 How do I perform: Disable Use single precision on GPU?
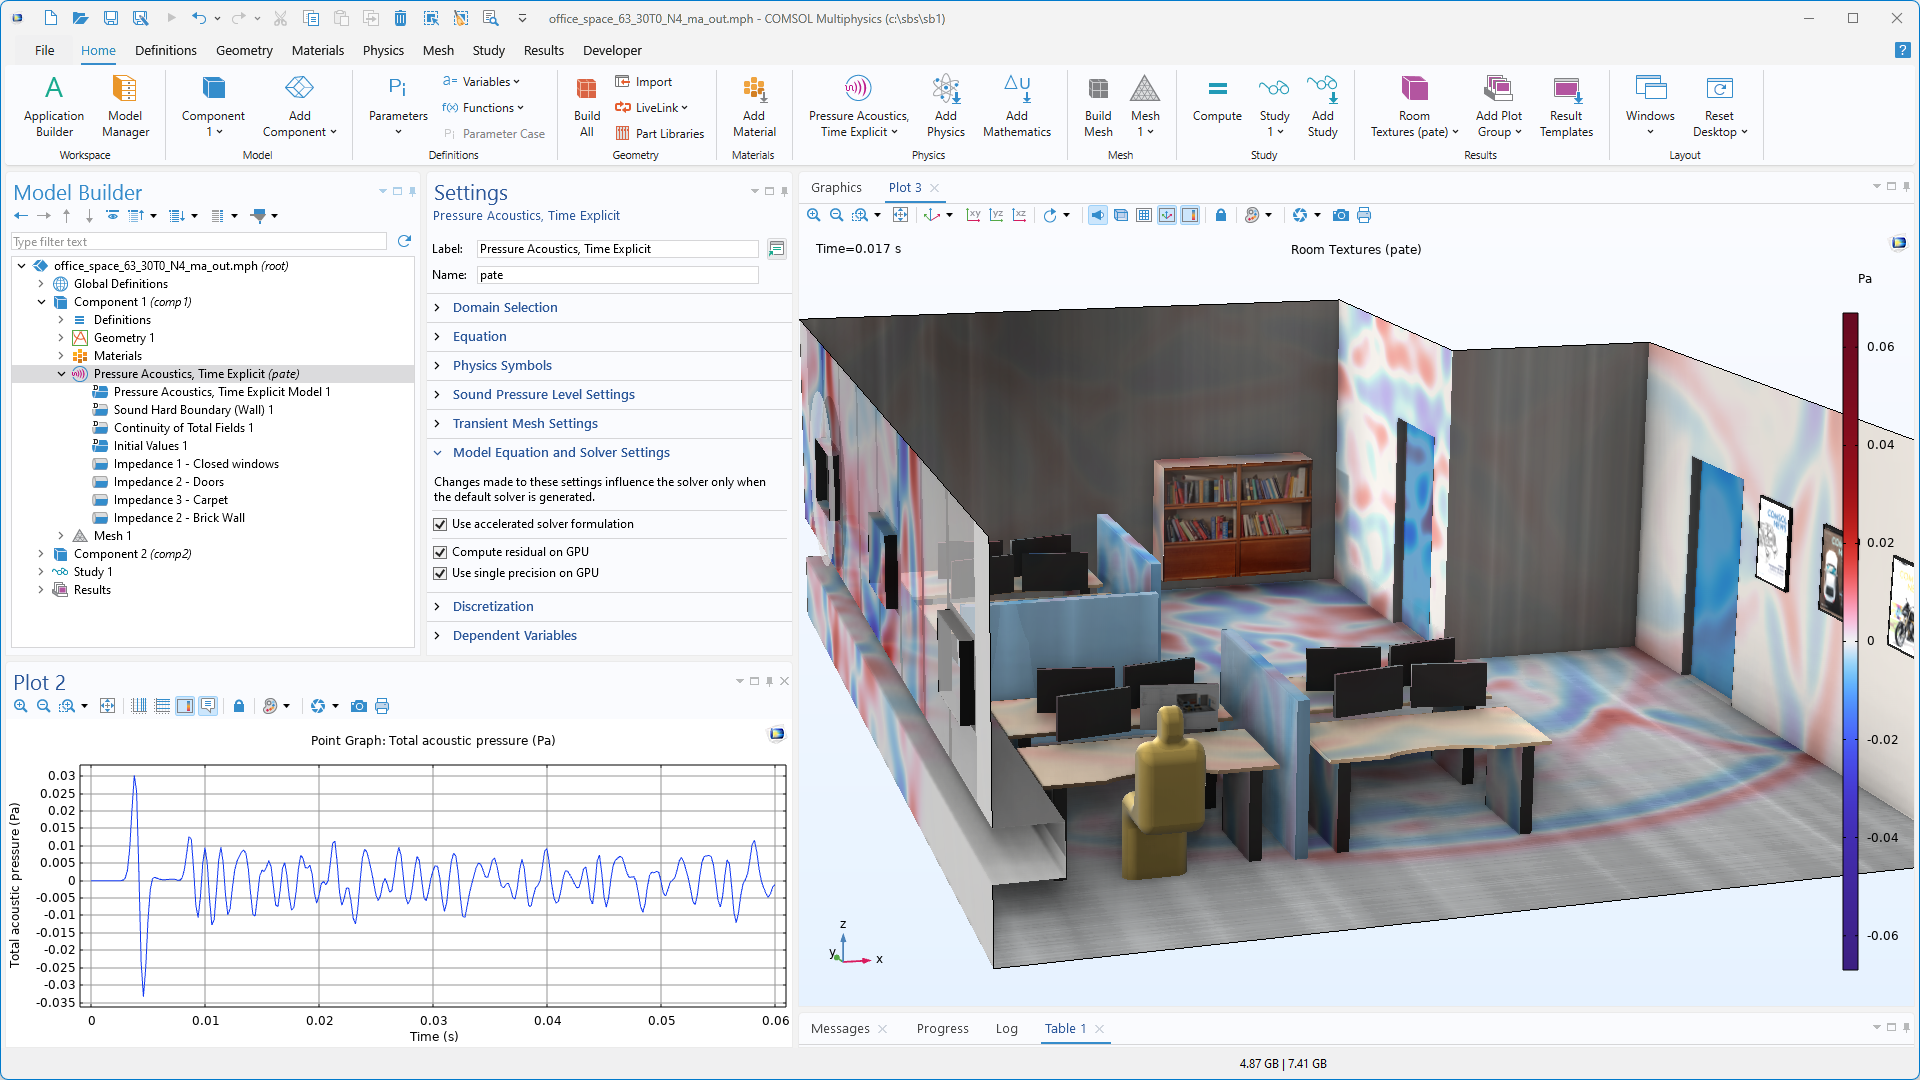click(442, 572)
